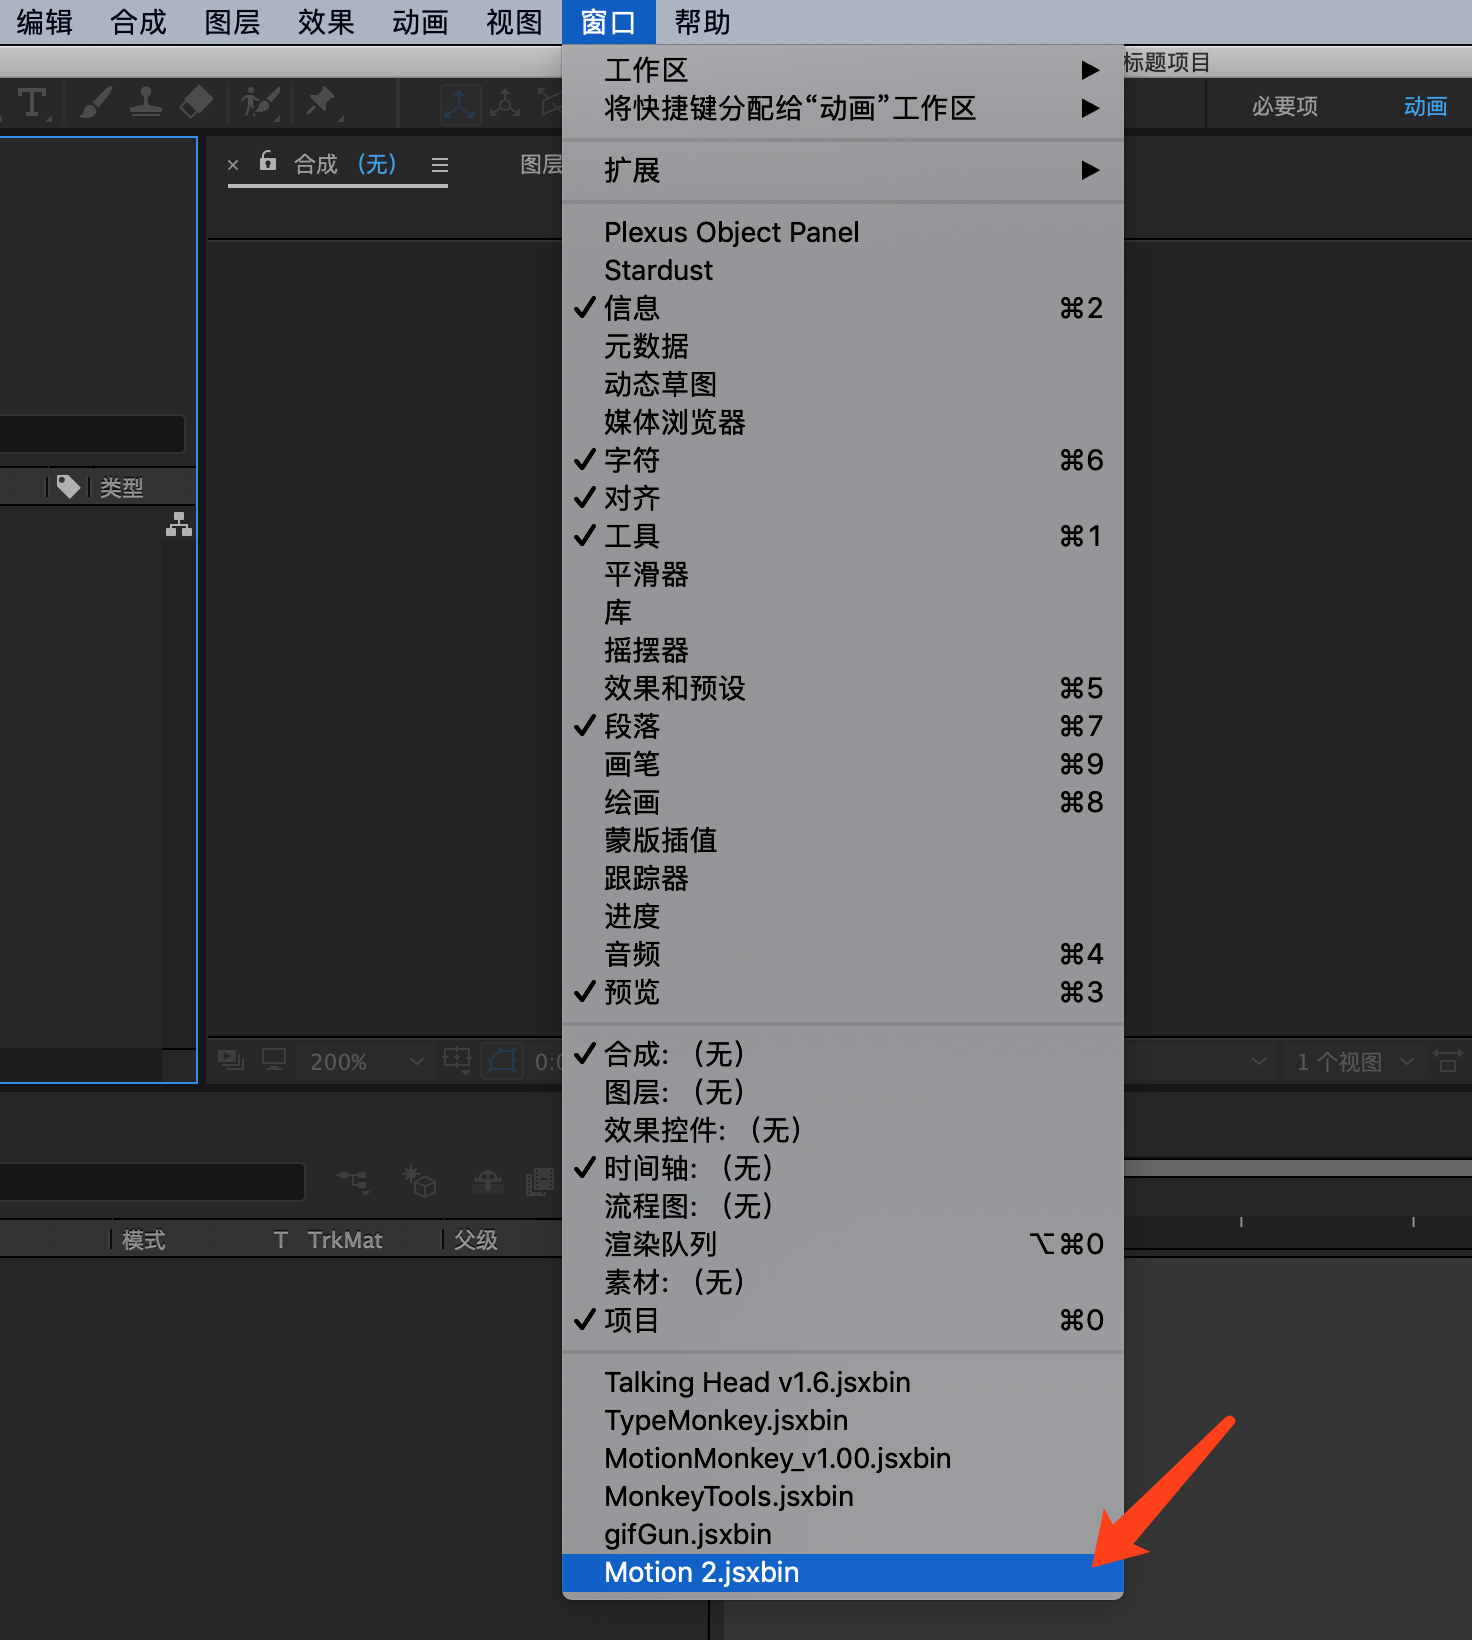Viewport: 1472px width, 1640px height.
Task: Toggle the 预览 panel menu item
Action: click(x=843, y=992)
